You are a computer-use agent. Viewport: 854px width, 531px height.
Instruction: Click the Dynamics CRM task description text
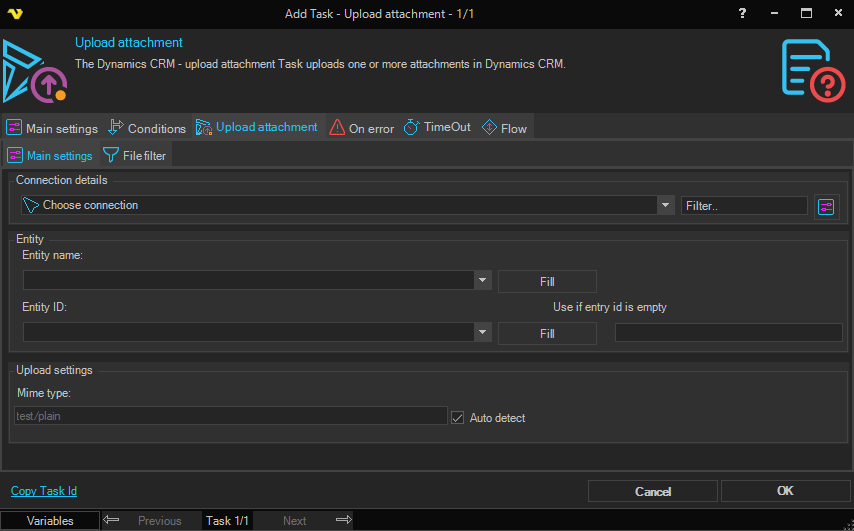tap(320, 64)
